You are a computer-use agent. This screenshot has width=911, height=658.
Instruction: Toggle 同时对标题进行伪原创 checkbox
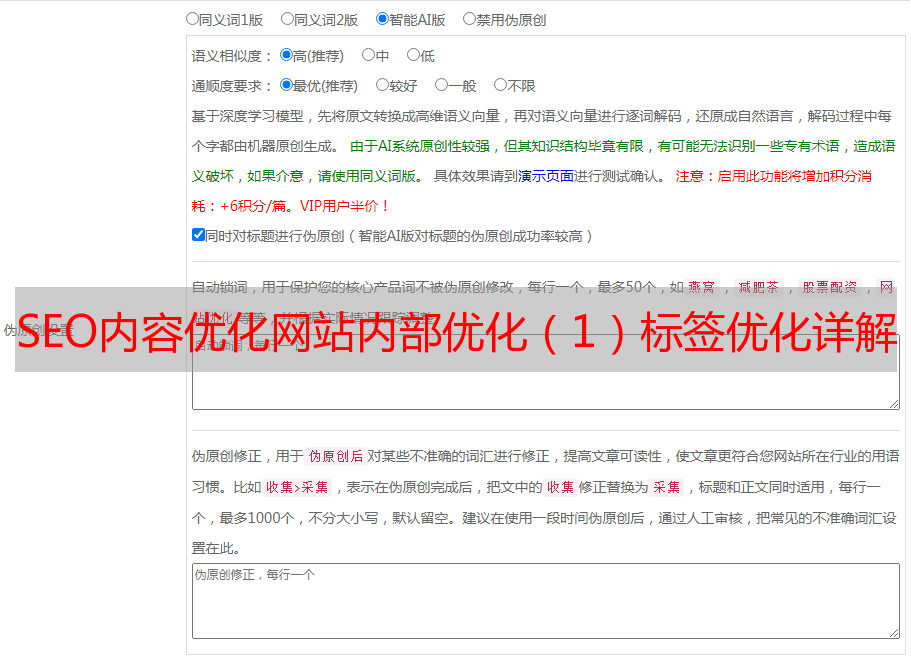click(198, 235)
